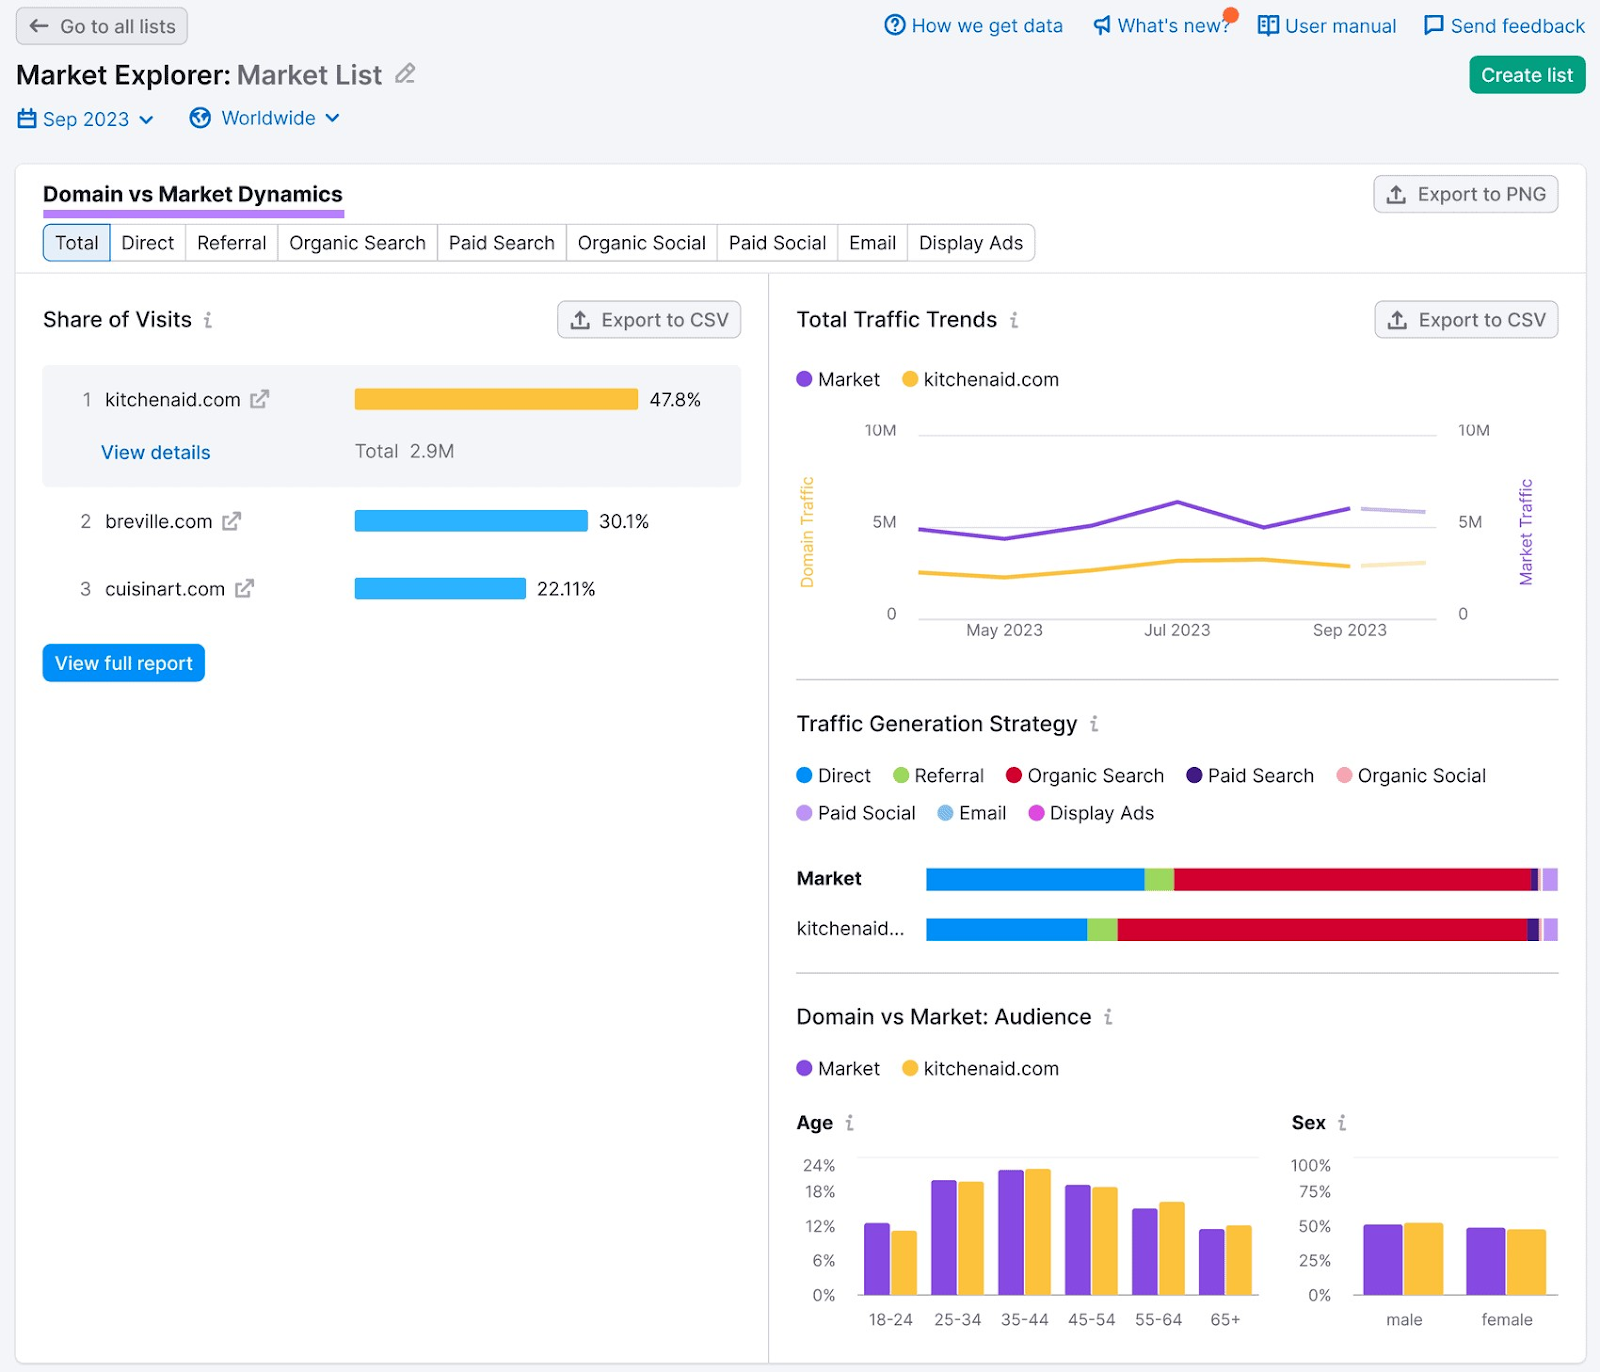Switch to the Referral tab
This screenshot has height=1372, width=1600.
click(x=232, y=243)
